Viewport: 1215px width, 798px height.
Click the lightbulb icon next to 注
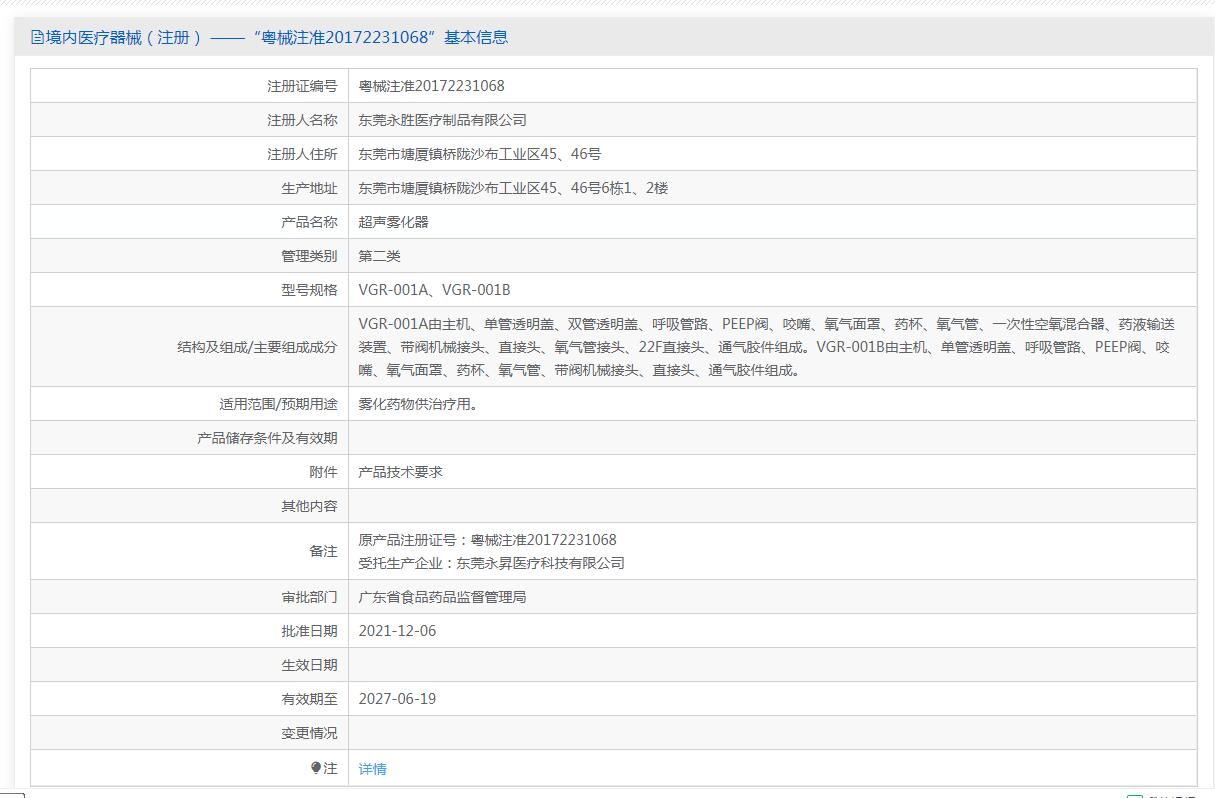pos(316,768)
